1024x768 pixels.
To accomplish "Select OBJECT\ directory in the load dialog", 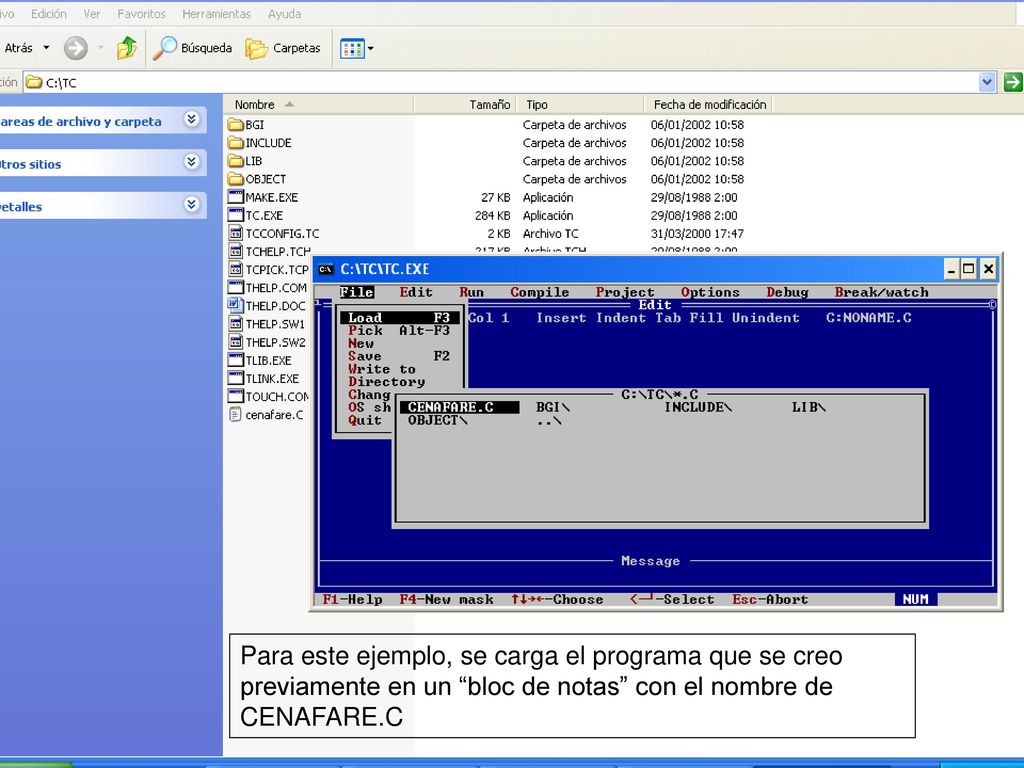I will pyautogui.click(x=438, y=420).
